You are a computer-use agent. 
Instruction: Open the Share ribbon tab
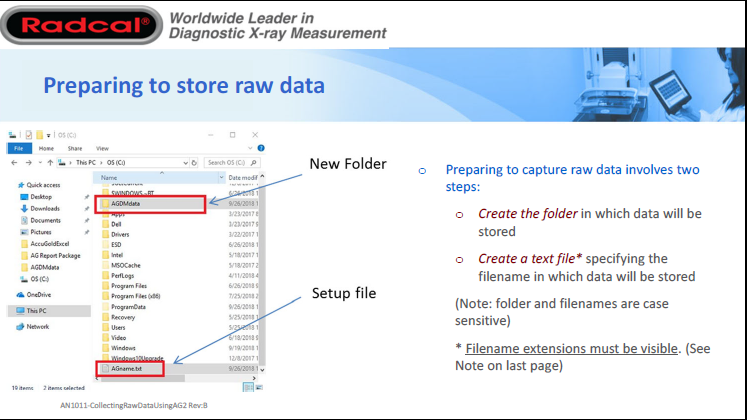pyautogui.click(x=75, y=149)
